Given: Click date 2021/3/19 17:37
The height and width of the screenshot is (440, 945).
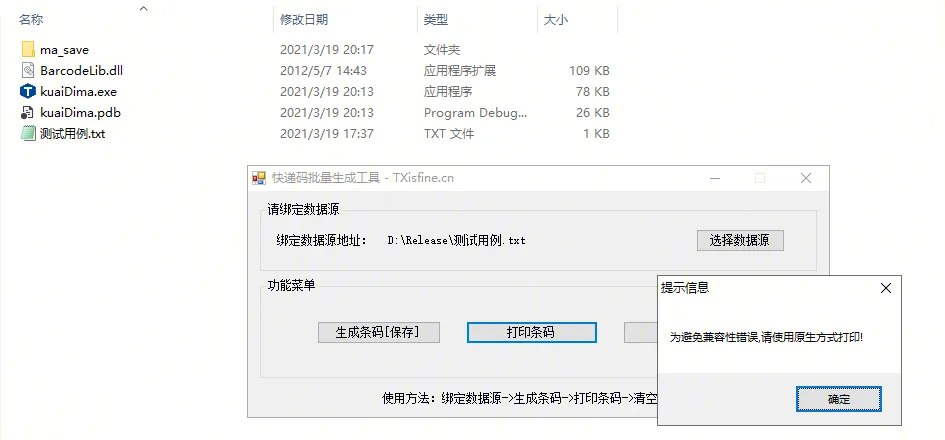Looking at the screenshot, I should (327, 134).
